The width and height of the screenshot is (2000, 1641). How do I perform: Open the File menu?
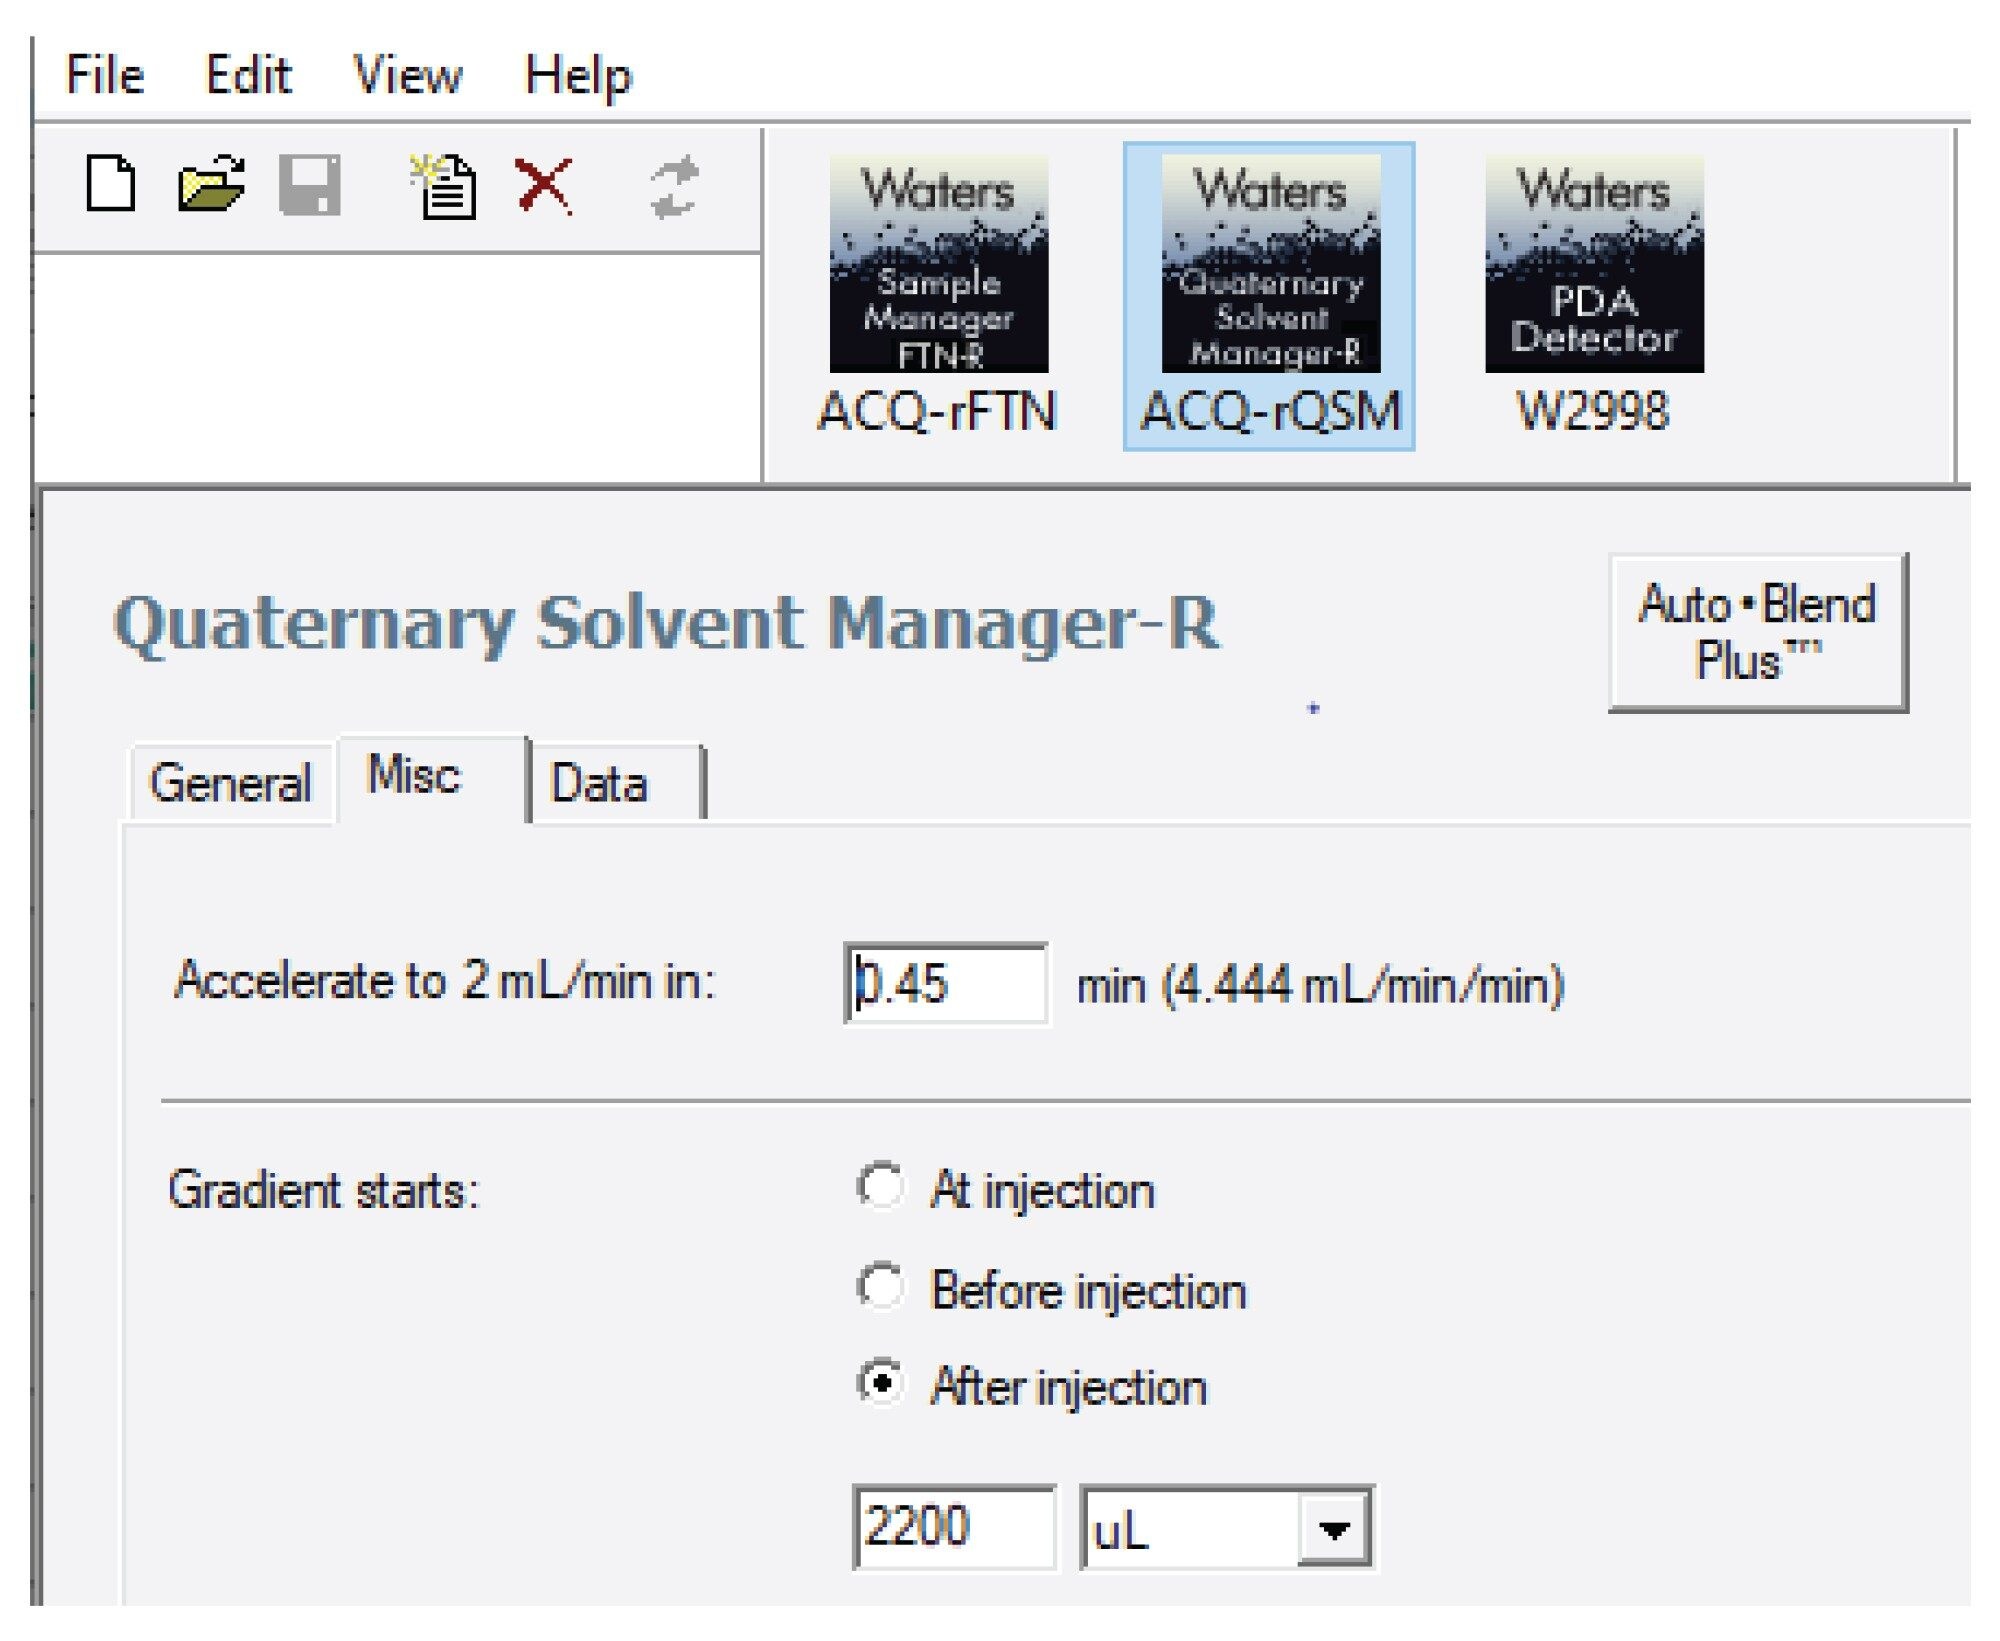pos(105,75)
